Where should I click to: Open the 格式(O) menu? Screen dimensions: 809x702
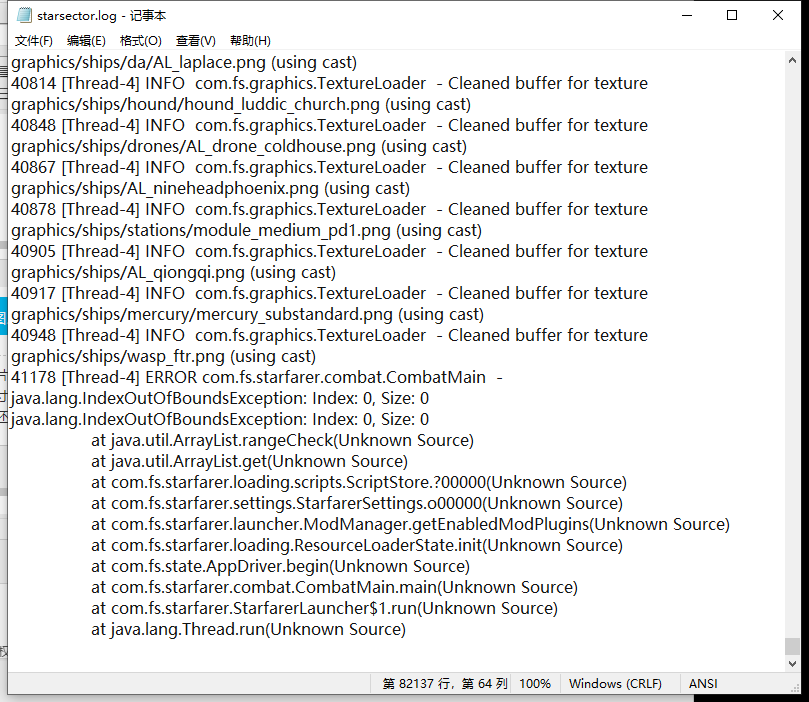pos(139,40)
